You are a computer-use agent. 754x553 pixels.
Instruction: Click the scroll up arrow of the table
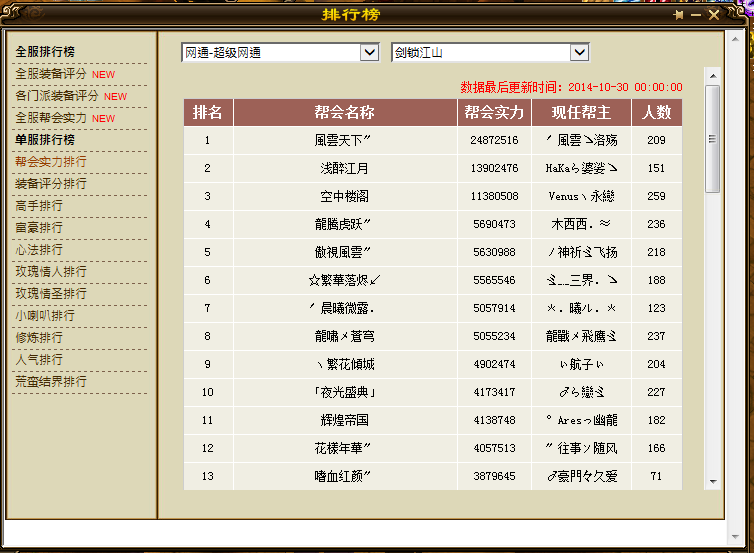pyautogui.click(x=712, y=76)
